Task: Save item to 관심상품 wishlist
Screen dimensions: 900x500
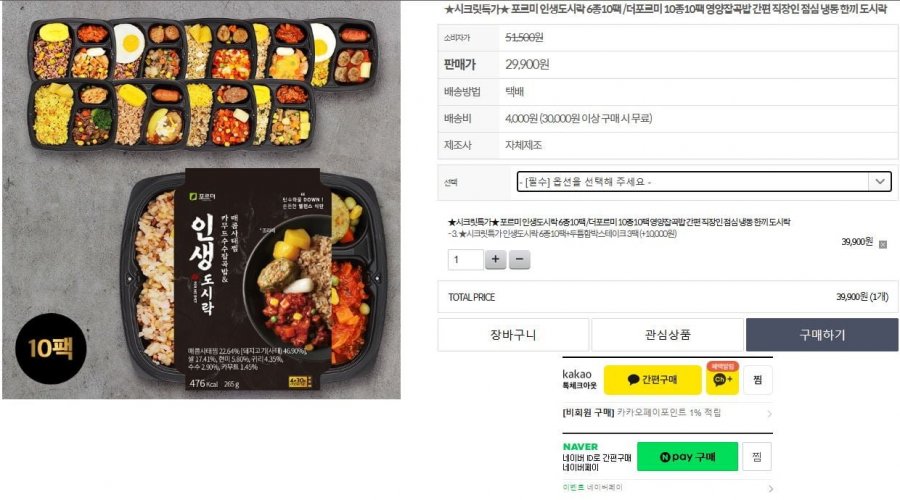Action: [x=668, y=335]
